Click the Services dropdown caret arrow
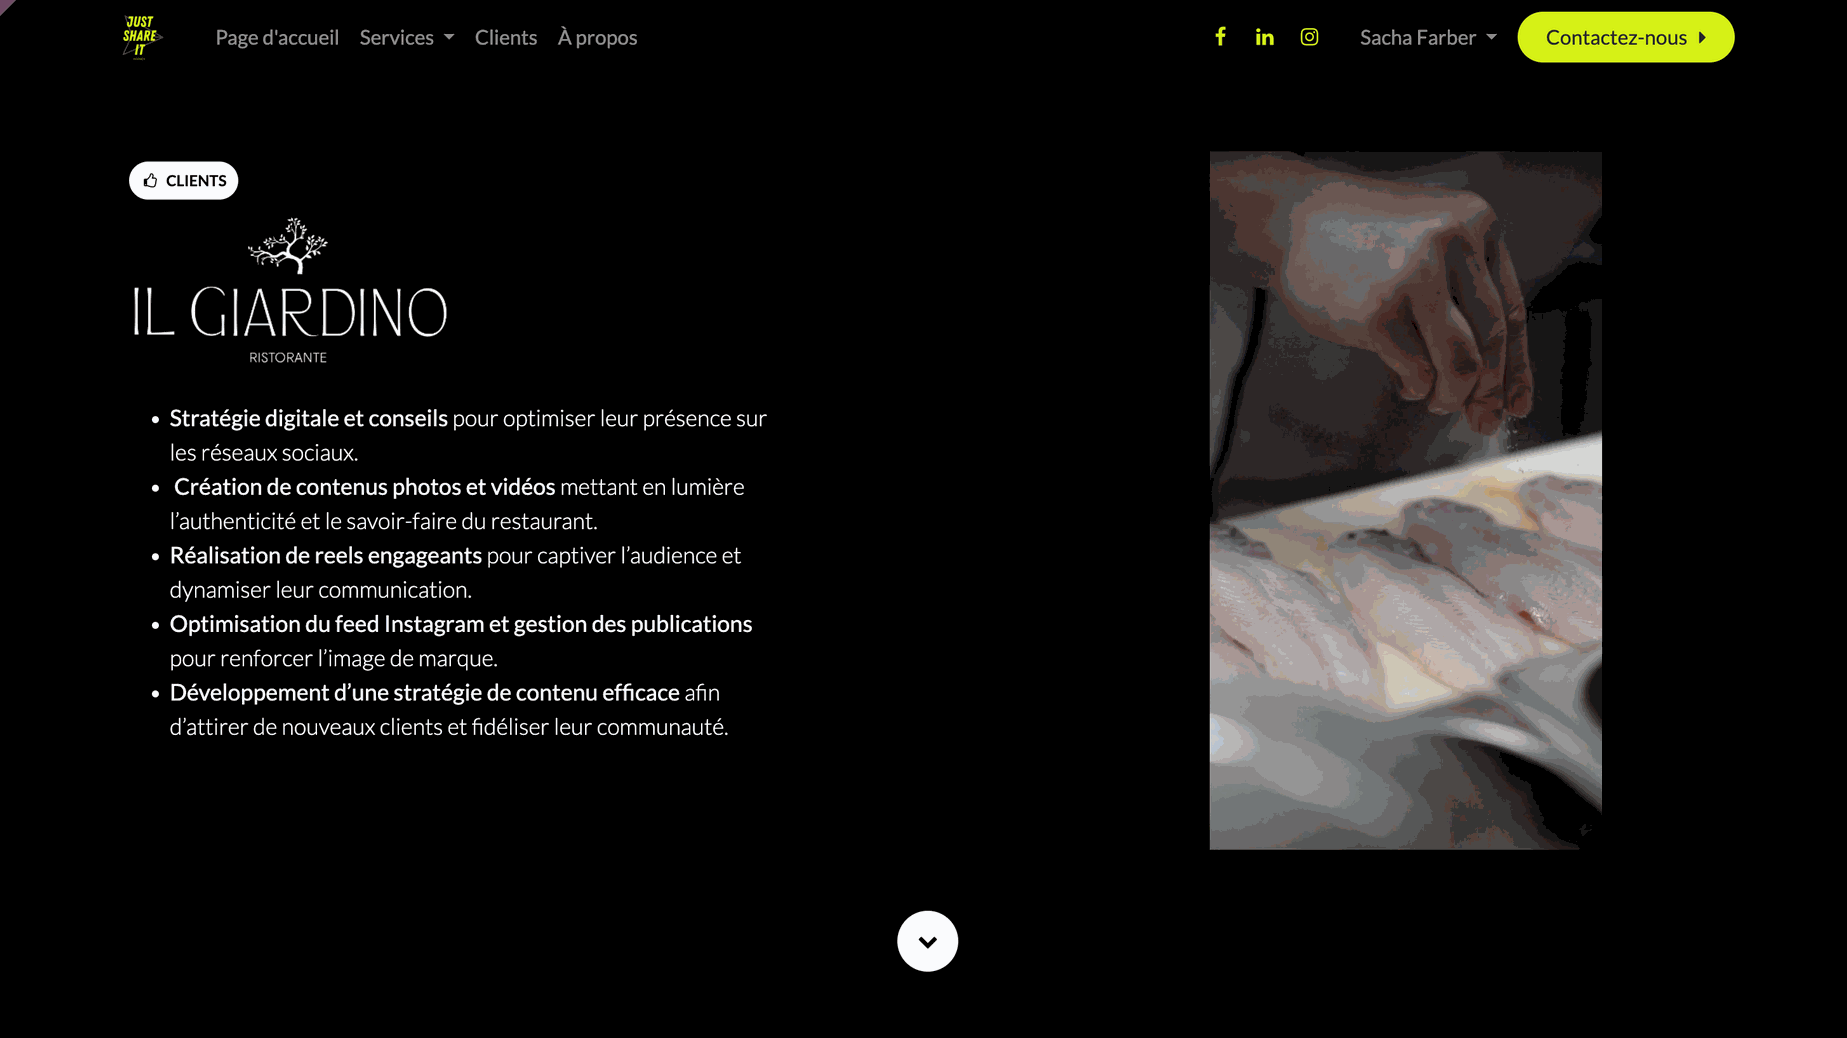Viewport: 1847px width, 1038px height. [x=449, y=38]
